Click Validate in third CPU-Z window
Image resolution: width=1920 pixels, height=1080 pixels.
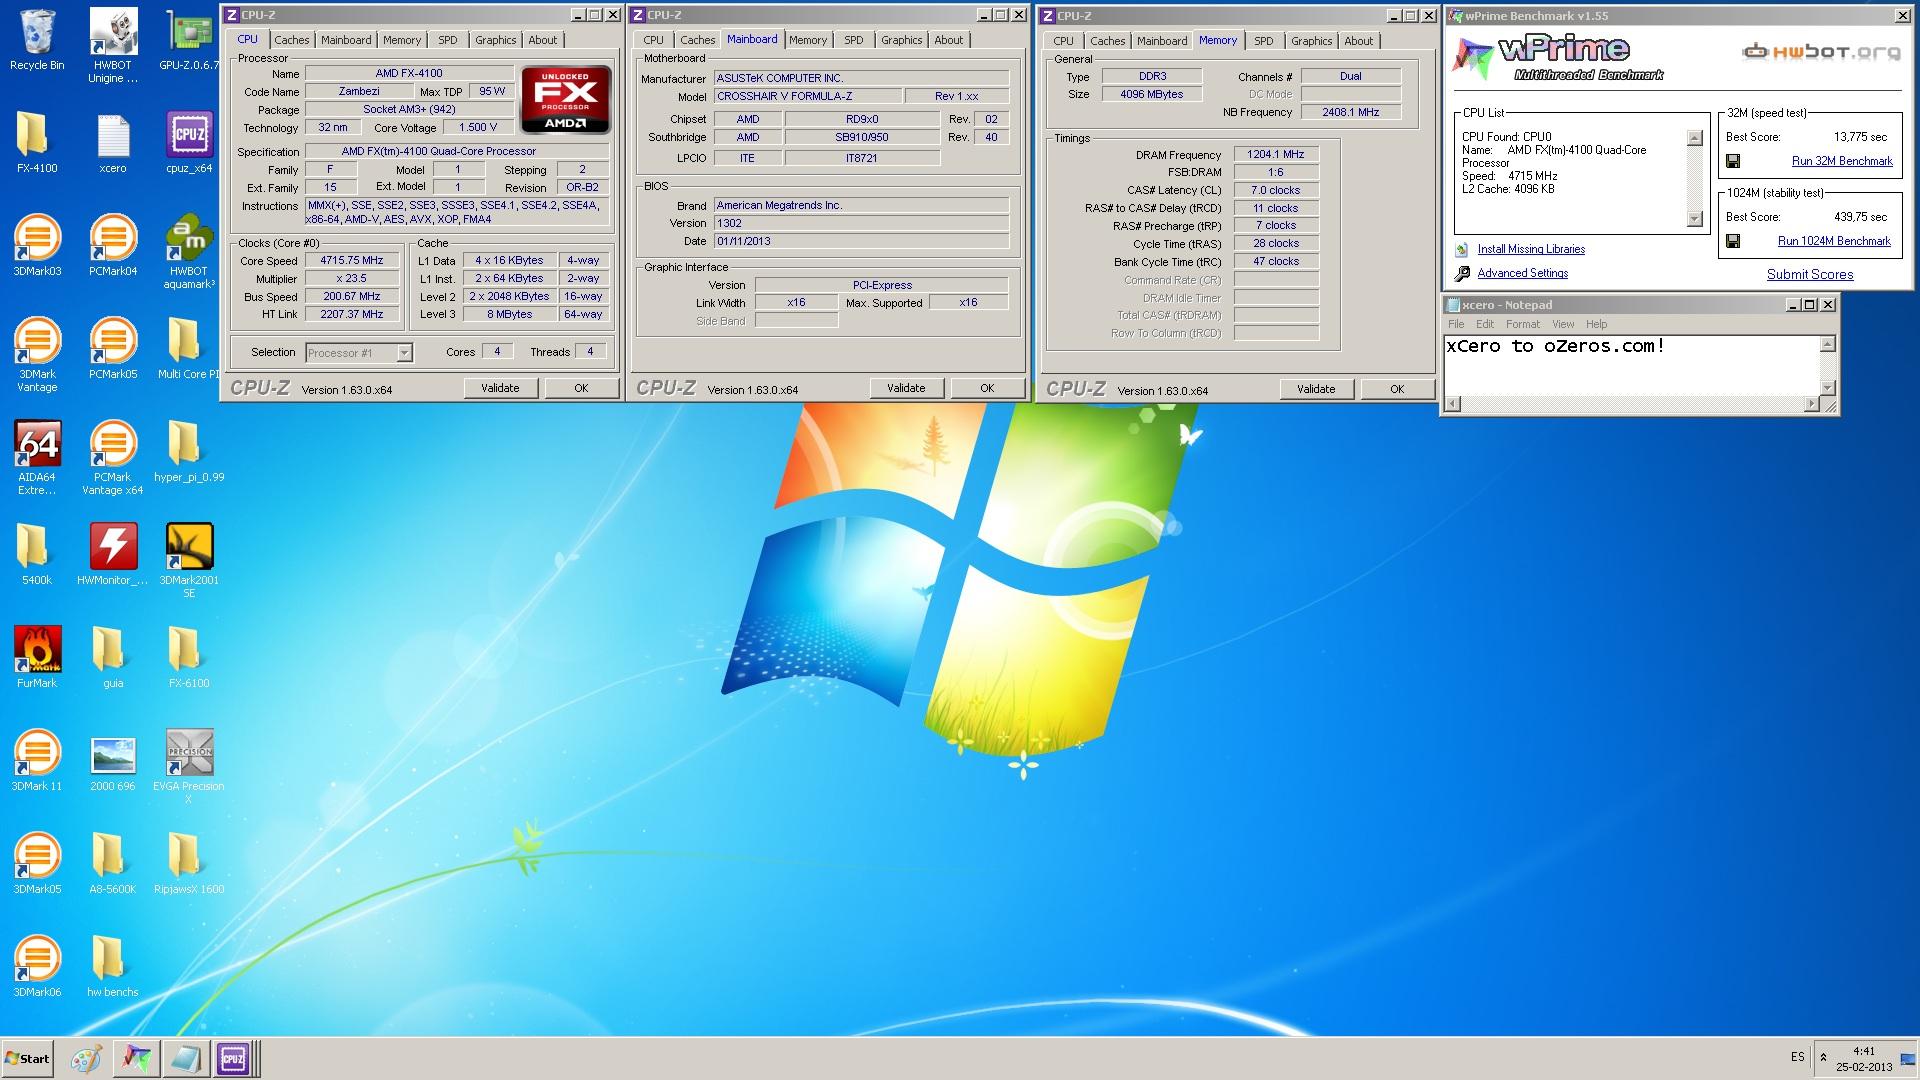(x=1316, y=389)
